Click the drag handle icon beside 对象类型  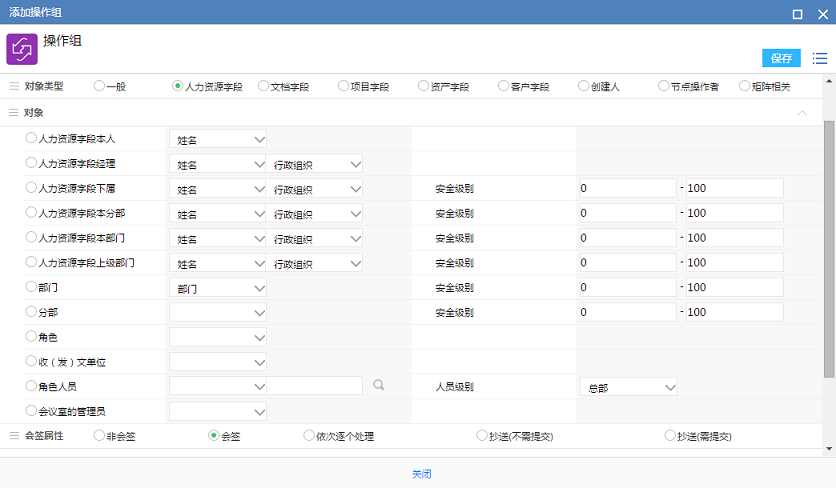[x=14, y=86]
